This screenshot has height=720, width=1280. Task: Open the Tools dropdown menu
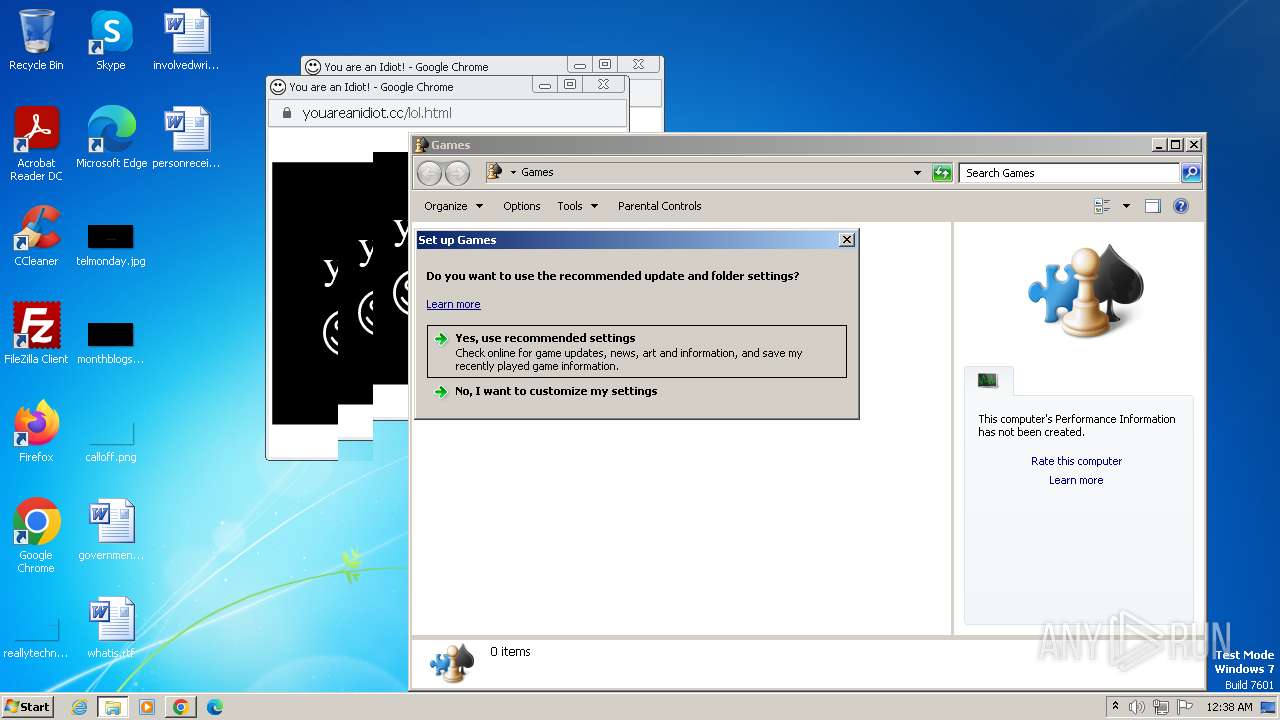[x=577, y=206]
